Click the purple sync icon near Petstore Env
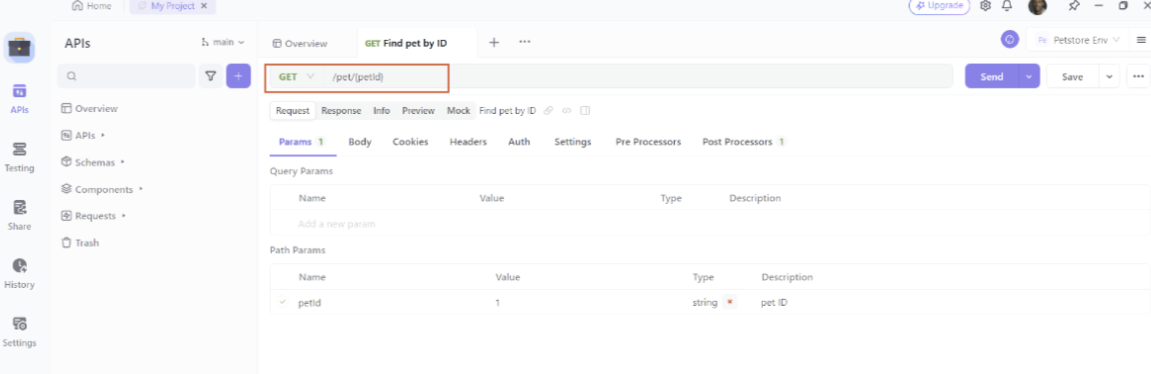 tap(1010, 40)
